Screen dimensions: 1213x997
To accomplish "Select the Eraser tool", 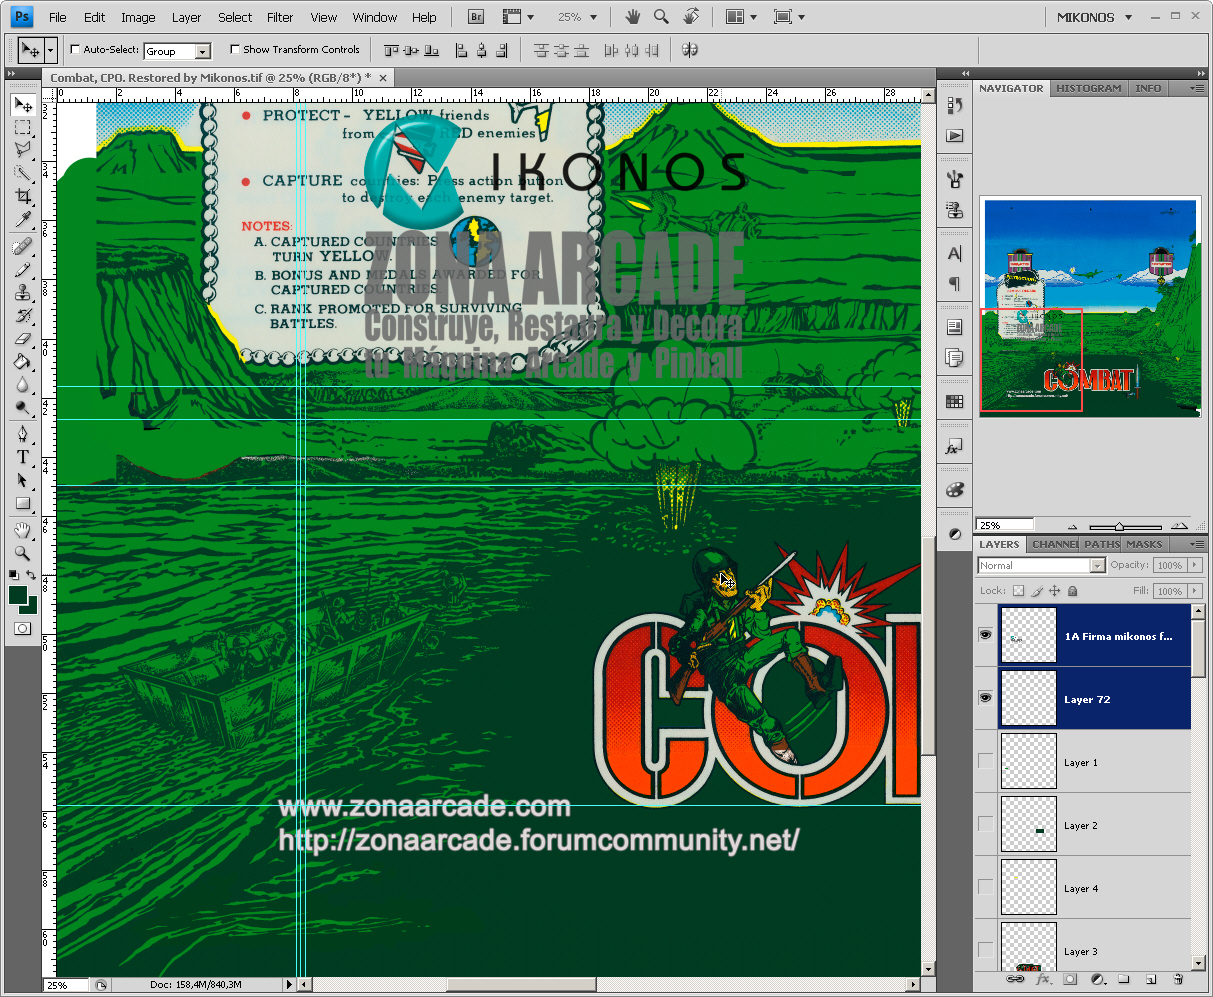I will pos(22,339).
